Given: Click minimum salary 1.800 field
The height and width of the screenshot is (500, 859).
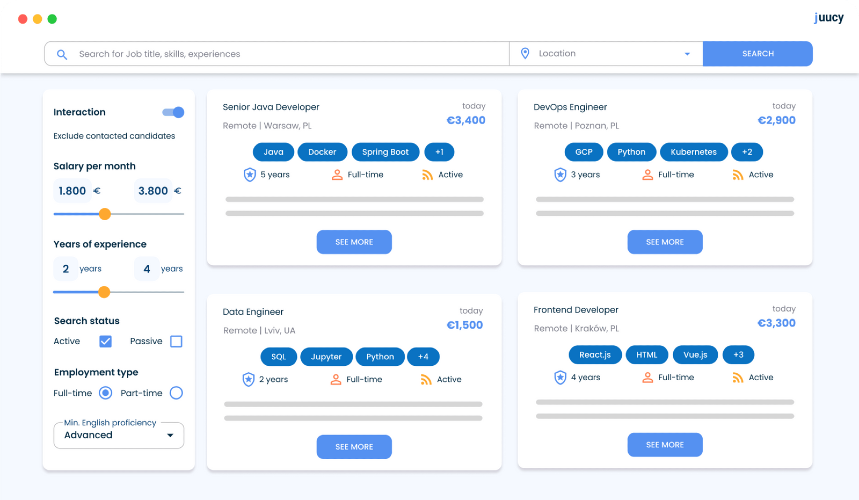Looking at the screenshot, I should click(x=72, y=191).
